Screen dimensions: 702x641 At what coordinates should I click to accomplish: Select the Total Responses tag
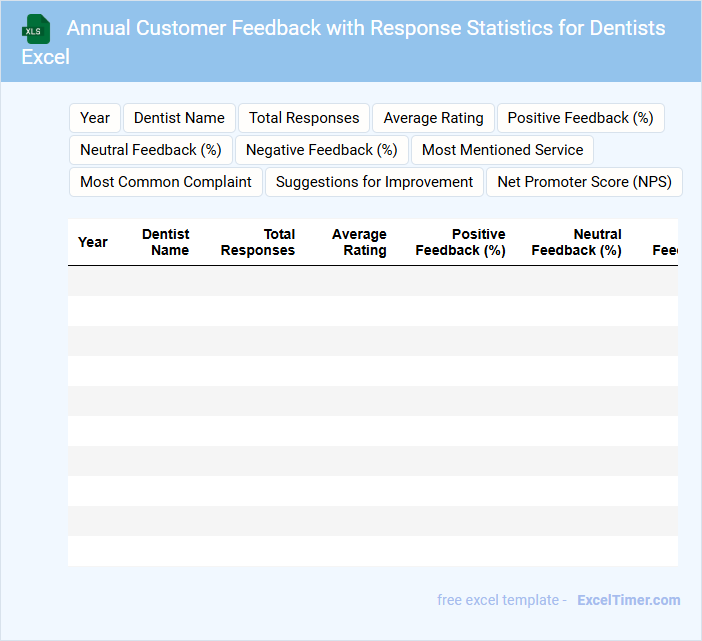click(x=304, y=118)
